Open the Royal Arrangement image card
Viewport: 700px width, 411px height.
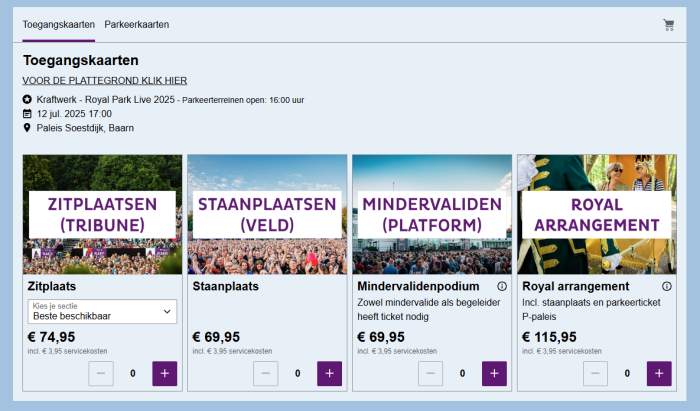click(x=597, y=214)
